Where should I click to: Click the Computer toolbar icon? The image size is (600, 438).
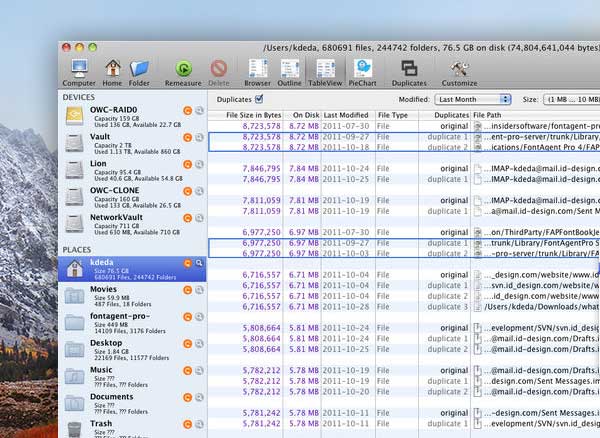pyautogui.click(x=79, y=73)
